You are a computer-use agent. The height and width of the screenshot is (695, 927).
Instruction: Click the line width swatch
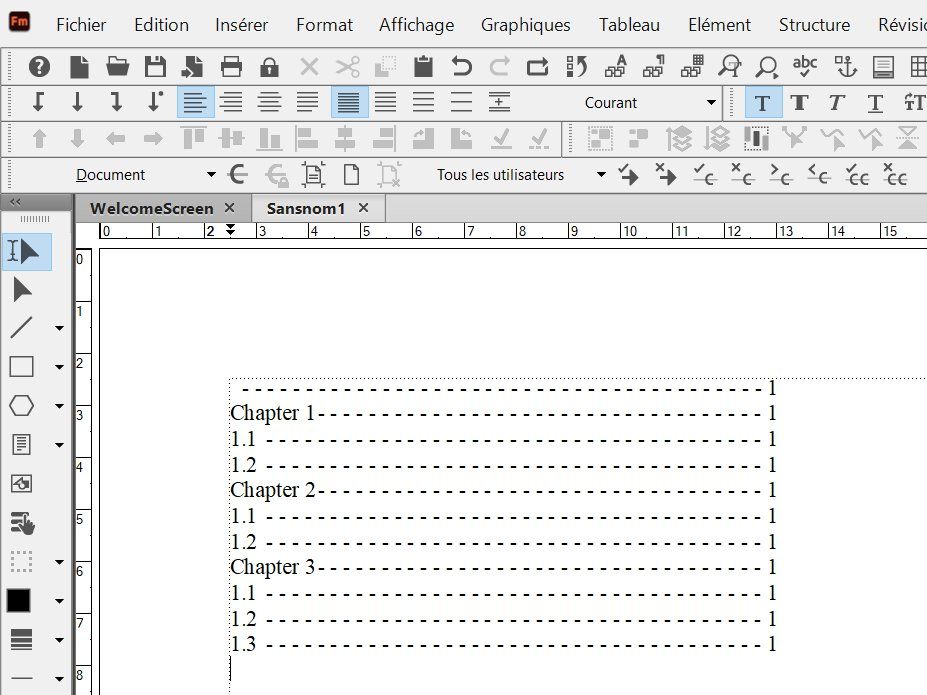(21, 640)
